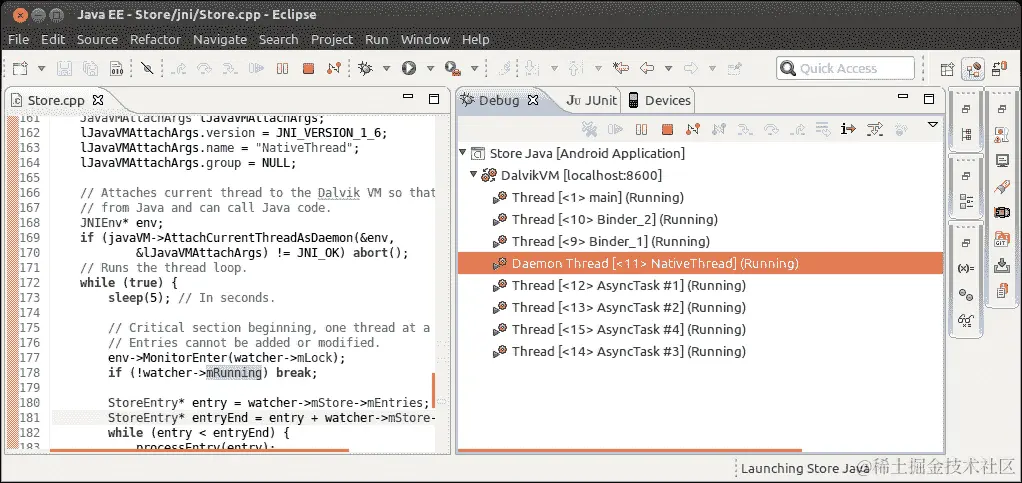Open the Git repositories fast view icon

[1002, 239]
